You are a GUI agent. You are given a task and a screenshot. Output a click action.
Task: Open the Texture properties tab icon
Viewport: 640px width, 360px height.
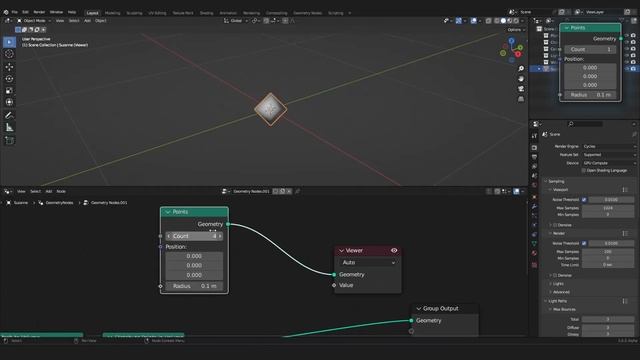534,265
